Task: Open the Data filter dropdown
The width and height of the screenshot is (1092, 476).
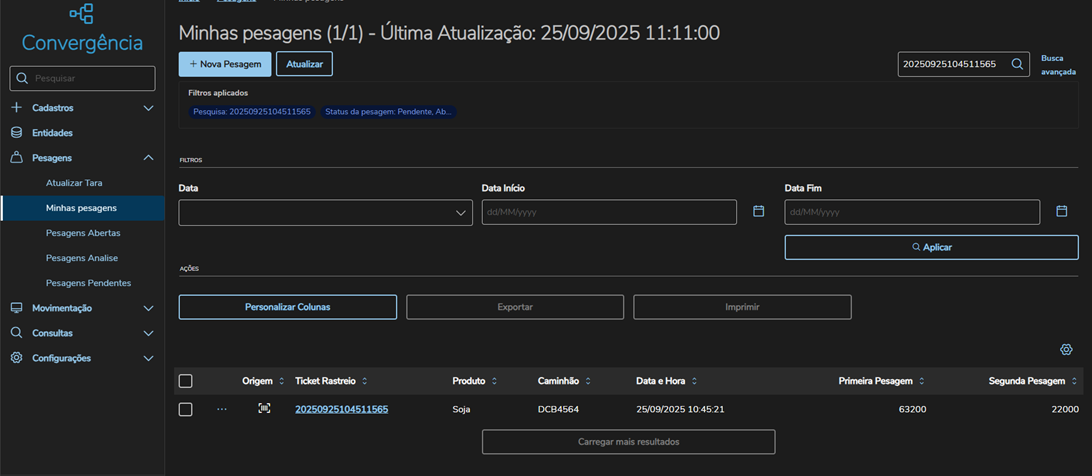Action: pos(325,213)
